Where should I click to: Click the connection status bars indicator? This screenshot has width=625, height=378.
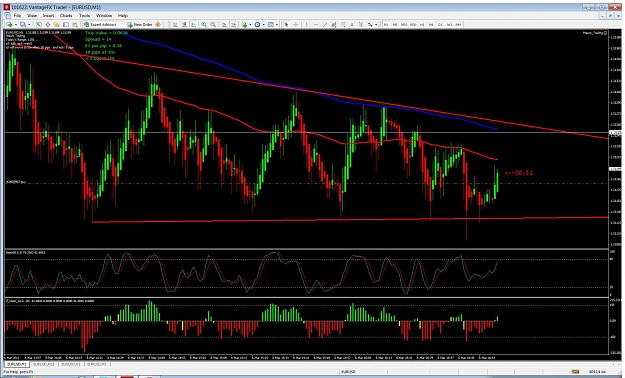pos(575,372)
